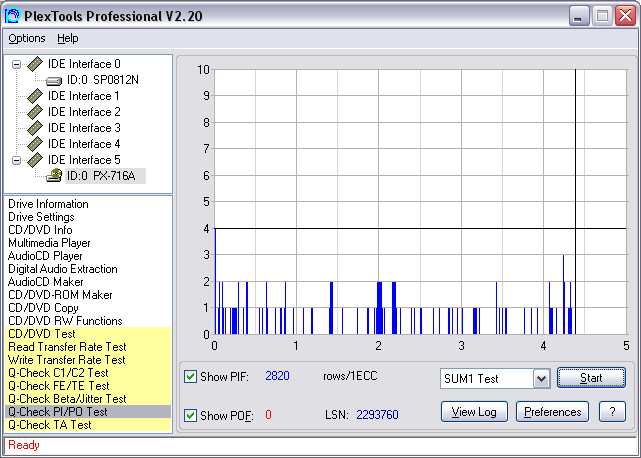This screenshot has width=641, height=458.
Task: Open Drive Settings
Action: 41,217
